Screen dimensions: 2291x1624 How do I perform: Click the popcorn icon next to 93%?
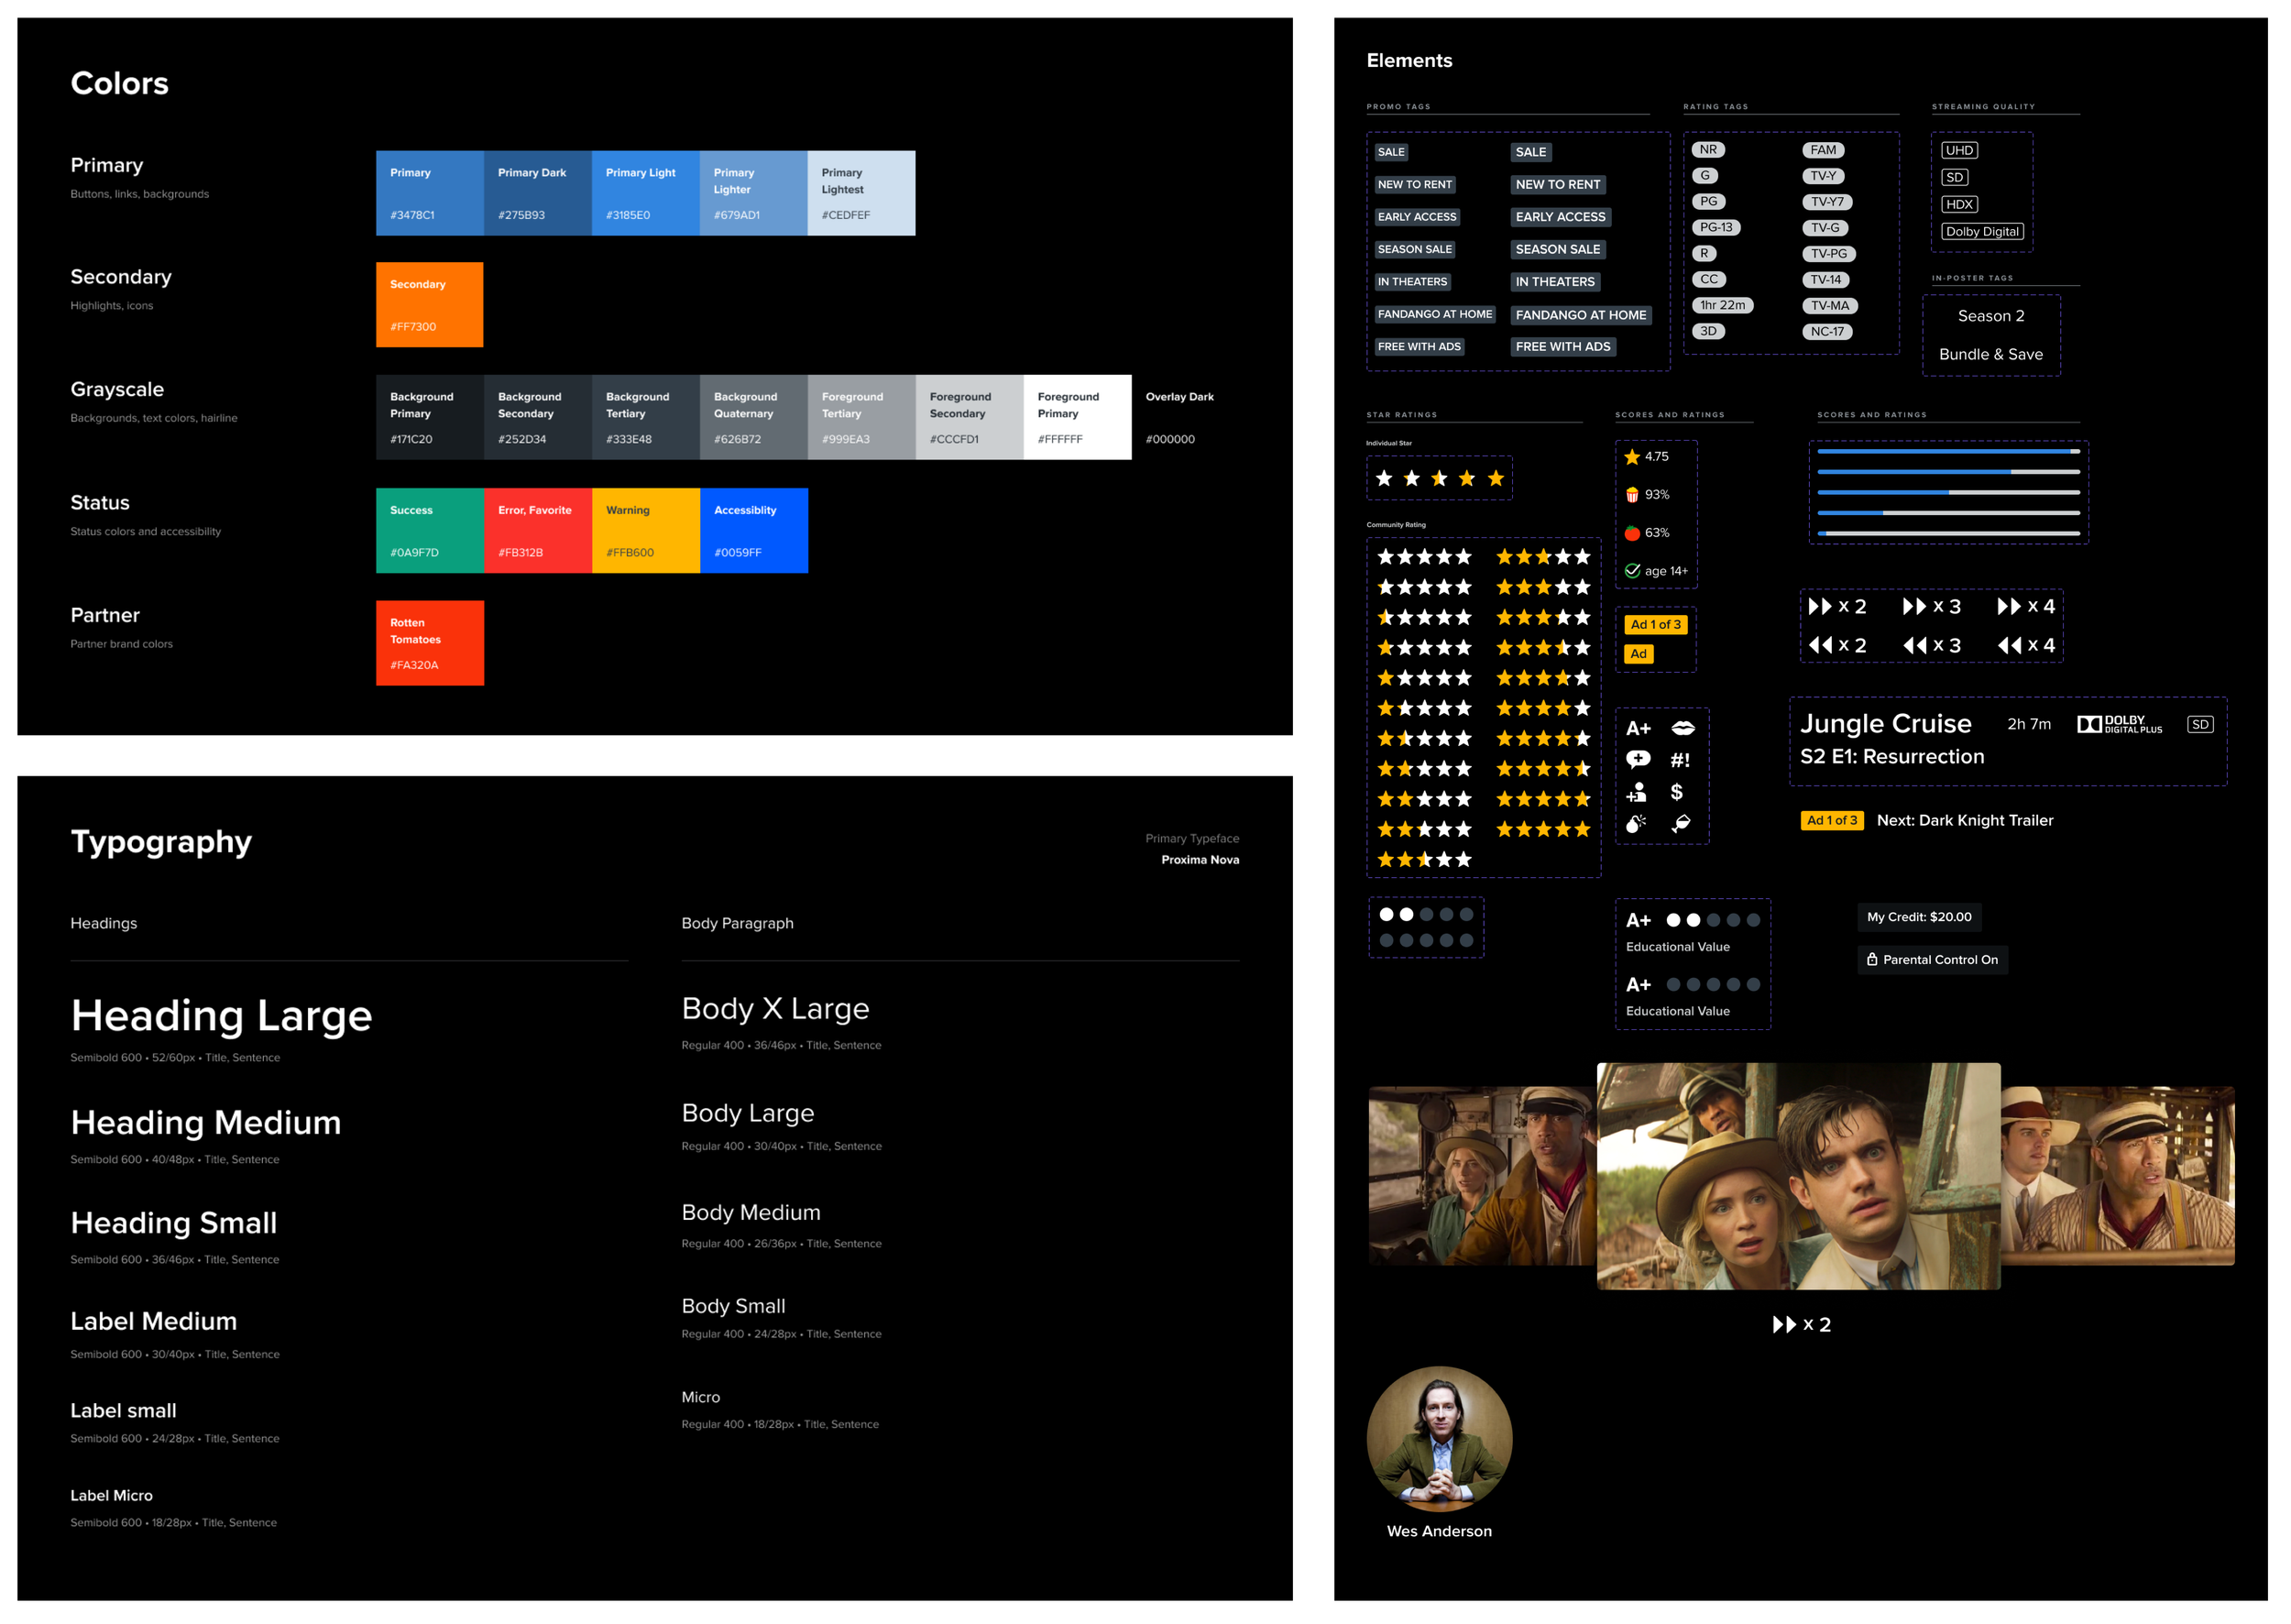point(1632,495)
